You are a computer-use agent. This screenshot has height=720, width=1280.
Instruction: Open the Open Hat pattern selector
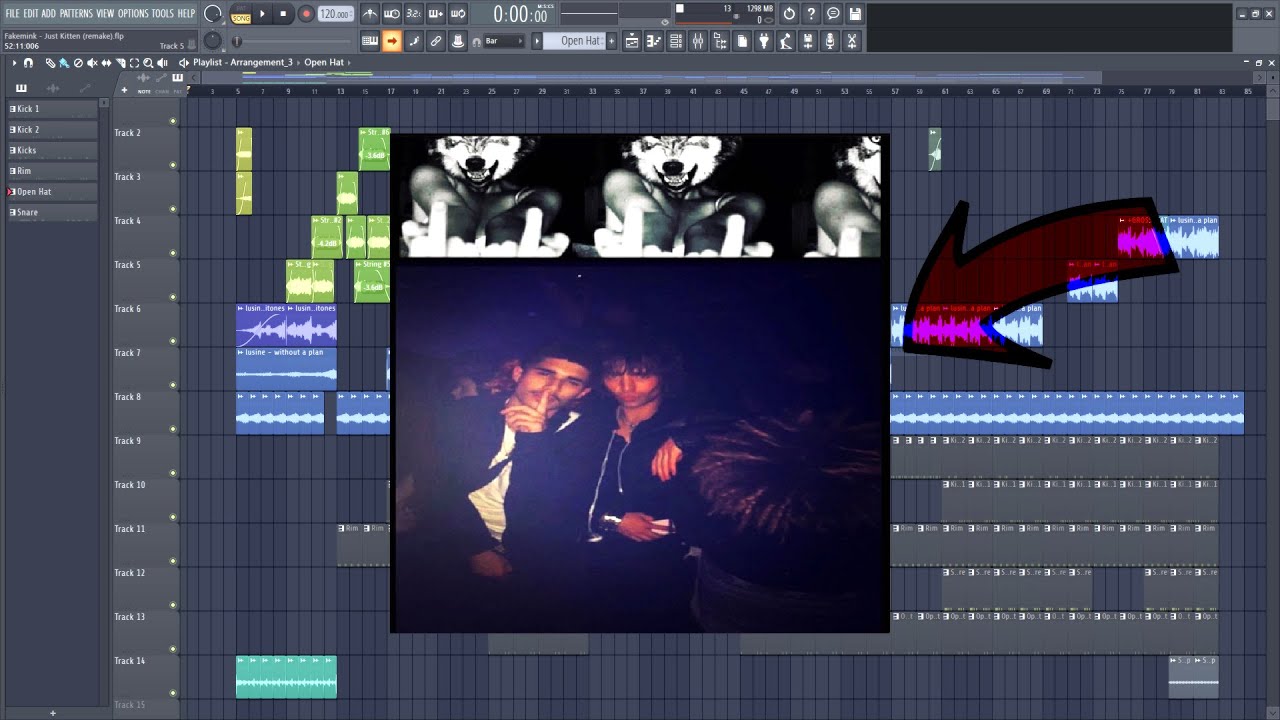[x=574, y=41]
